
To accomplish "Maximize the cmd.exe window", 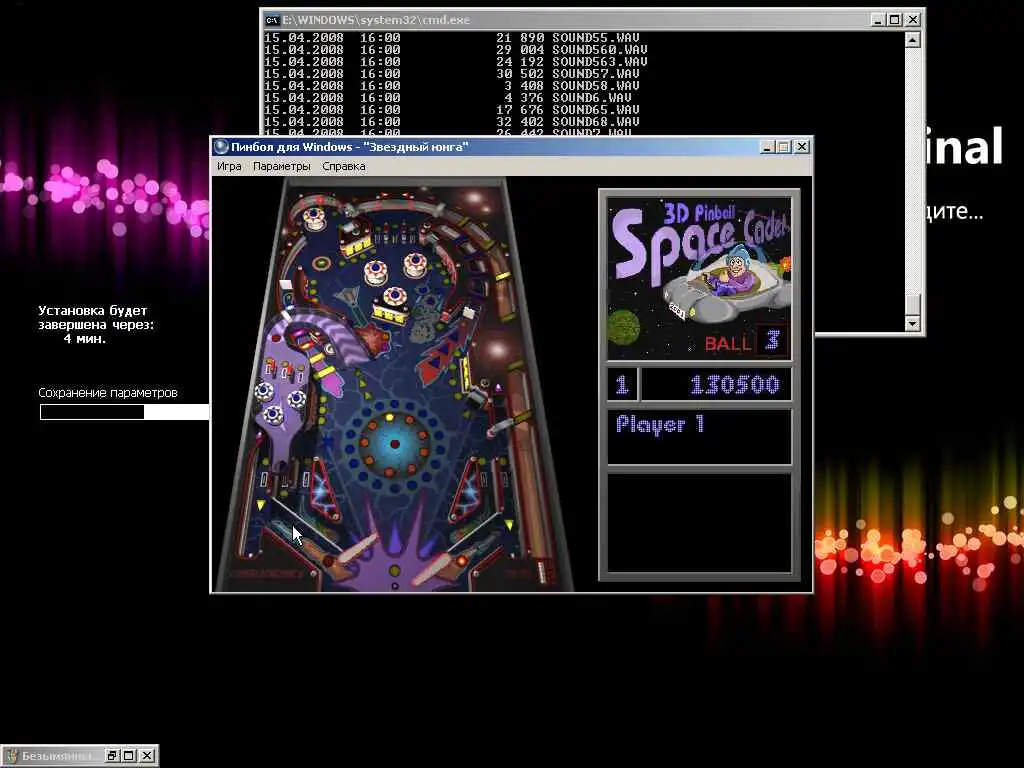I will pos(895,20).
